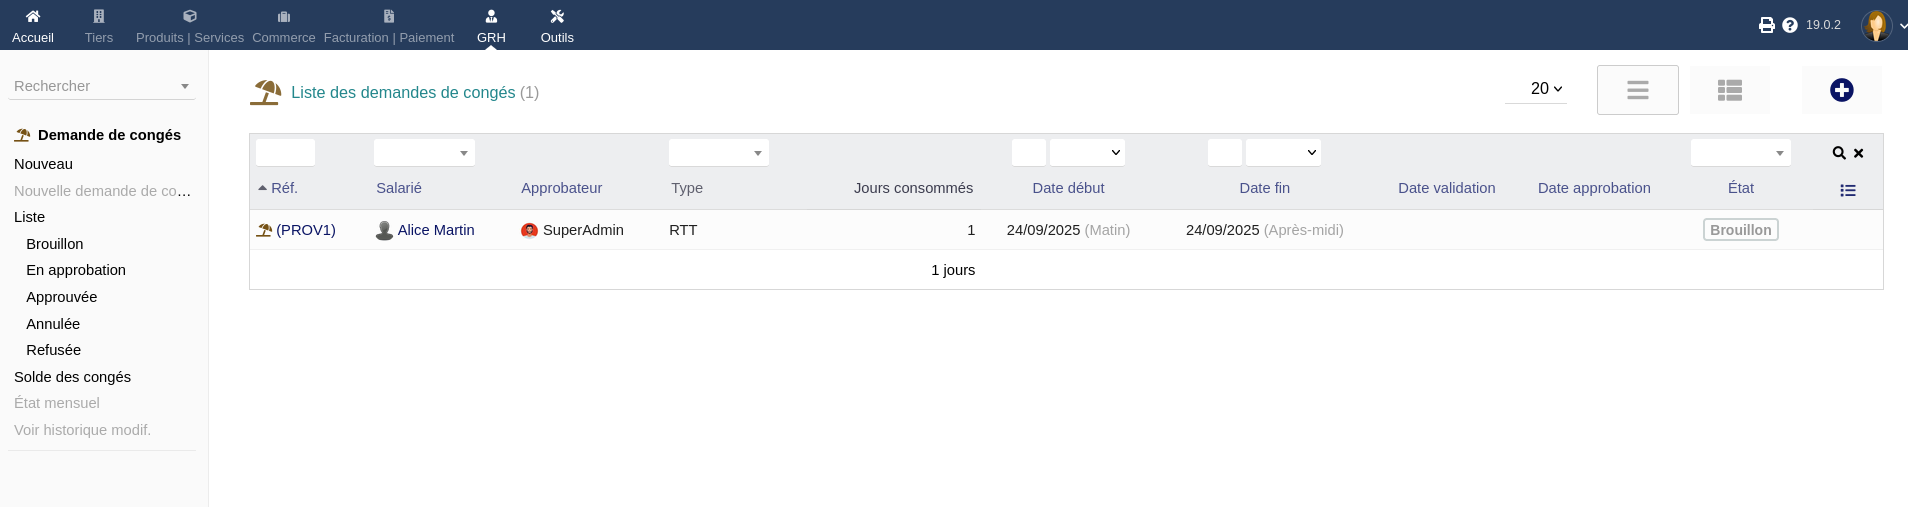Click the plus icon to add leave request
This screenshot has height=507, width=1908.
point(1841,90)
